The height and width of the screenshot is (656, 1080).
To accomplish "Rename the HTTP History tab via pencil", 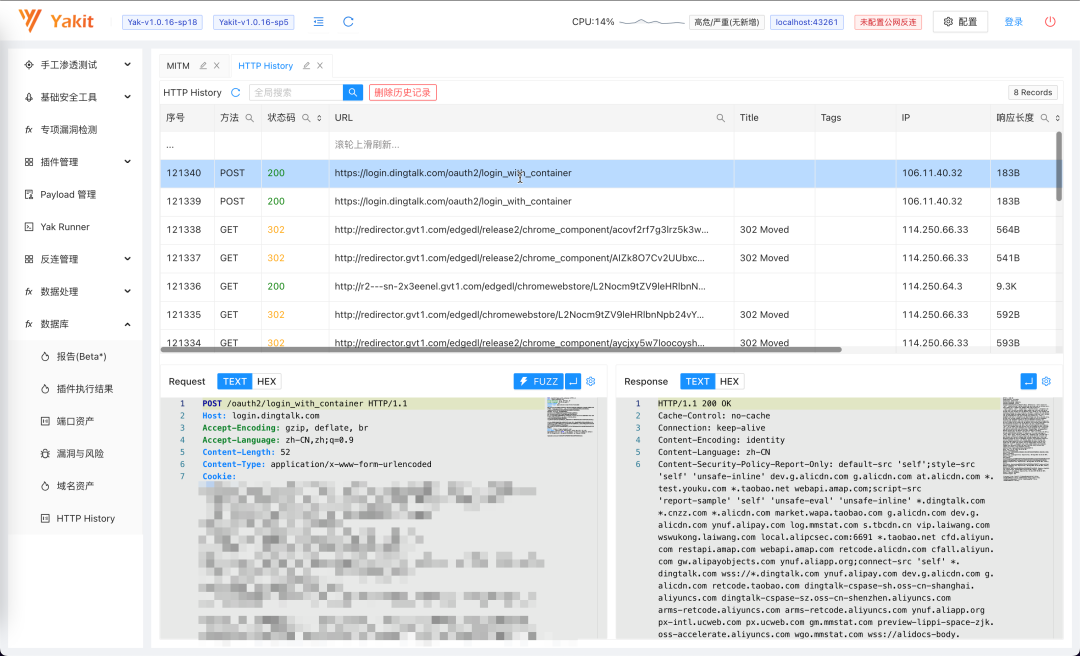I will (x=307, y=66).
